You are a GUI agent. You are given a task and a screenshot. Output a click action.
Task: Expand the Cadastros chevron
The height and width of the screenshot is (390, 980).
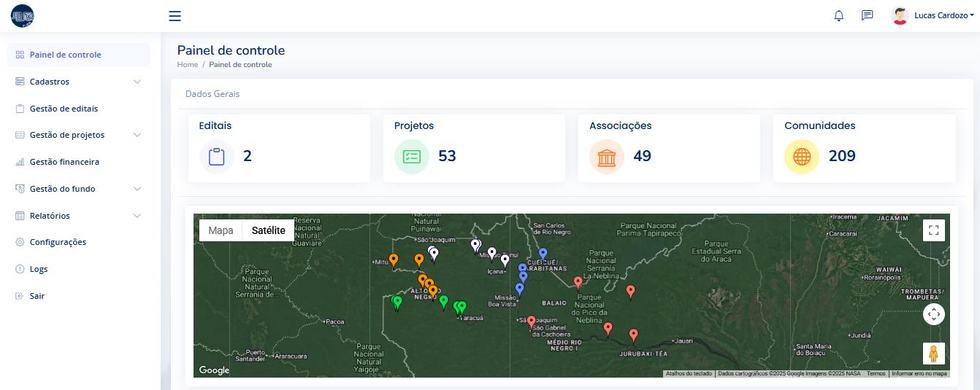tap(138, 82)
